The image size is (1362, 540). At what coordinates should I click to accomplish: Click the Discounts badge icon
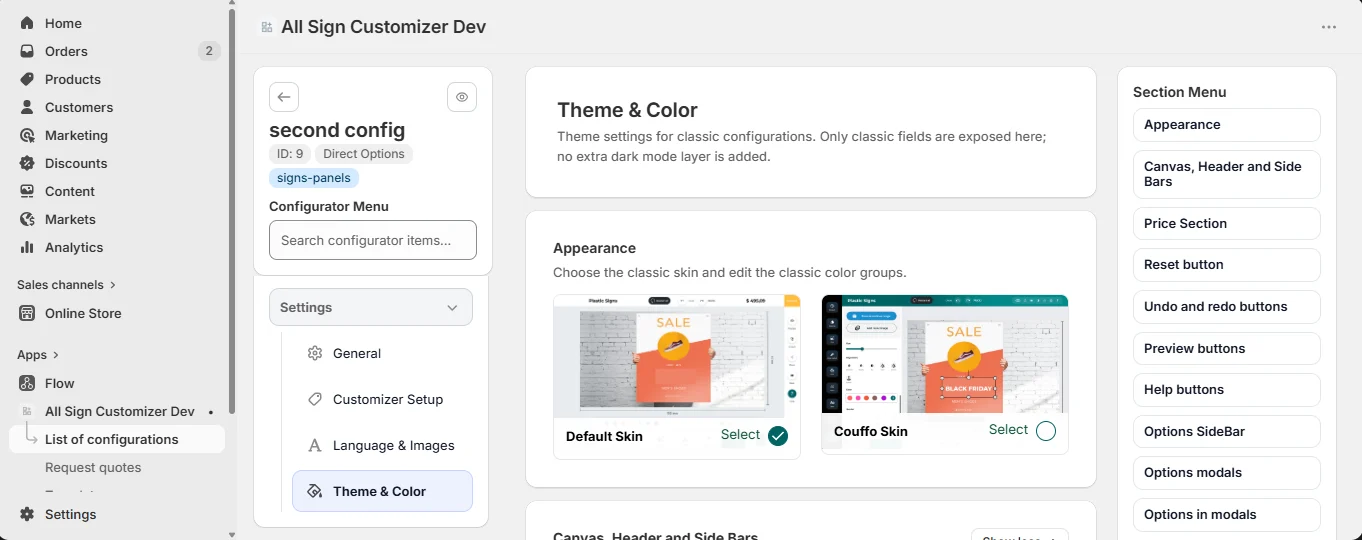[x=27, y=163]
